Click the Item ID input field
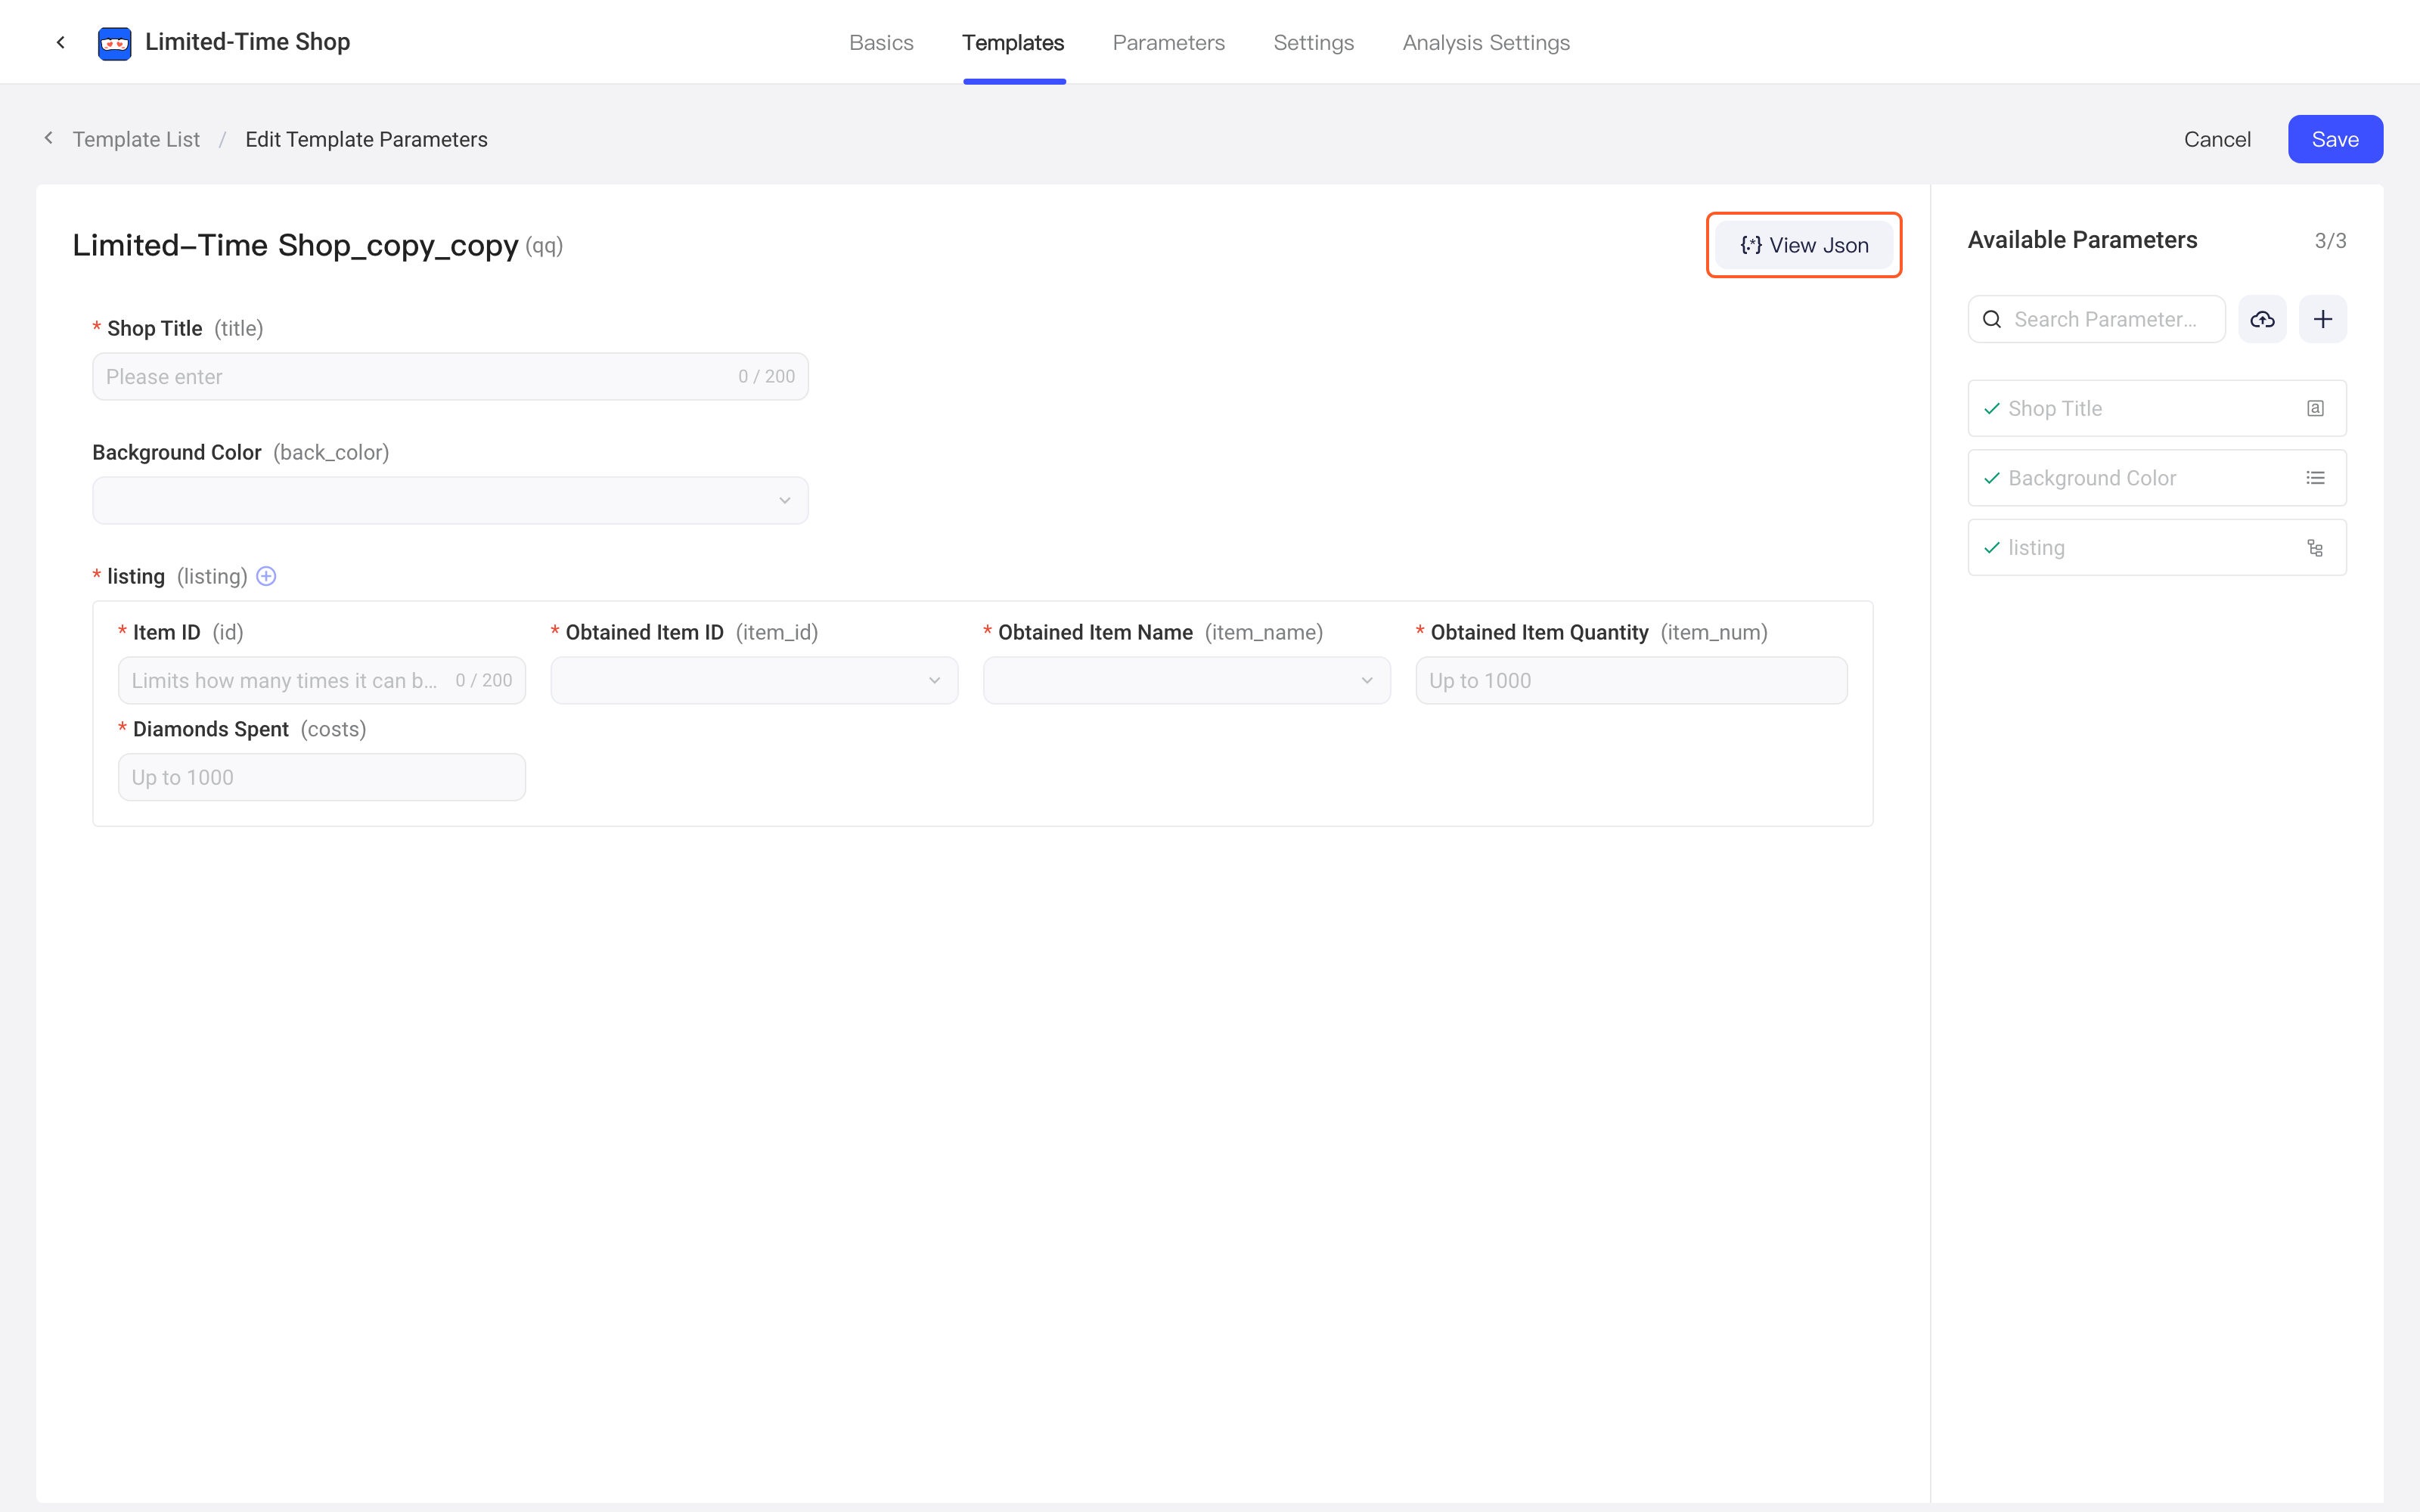The width and height of the screenshot is (2420, 1512). click(321, 680)
